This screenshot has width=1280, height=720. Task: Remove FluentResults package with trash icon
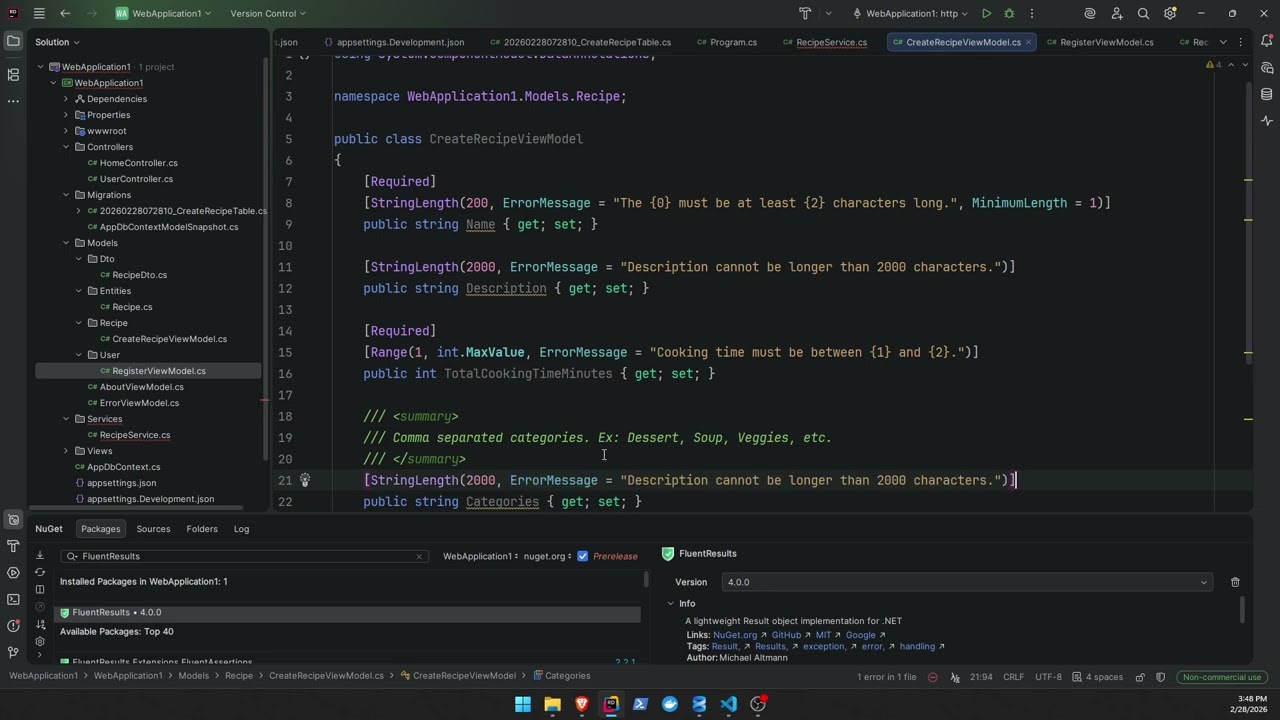pyautogui.click(x=1235, y=582)
